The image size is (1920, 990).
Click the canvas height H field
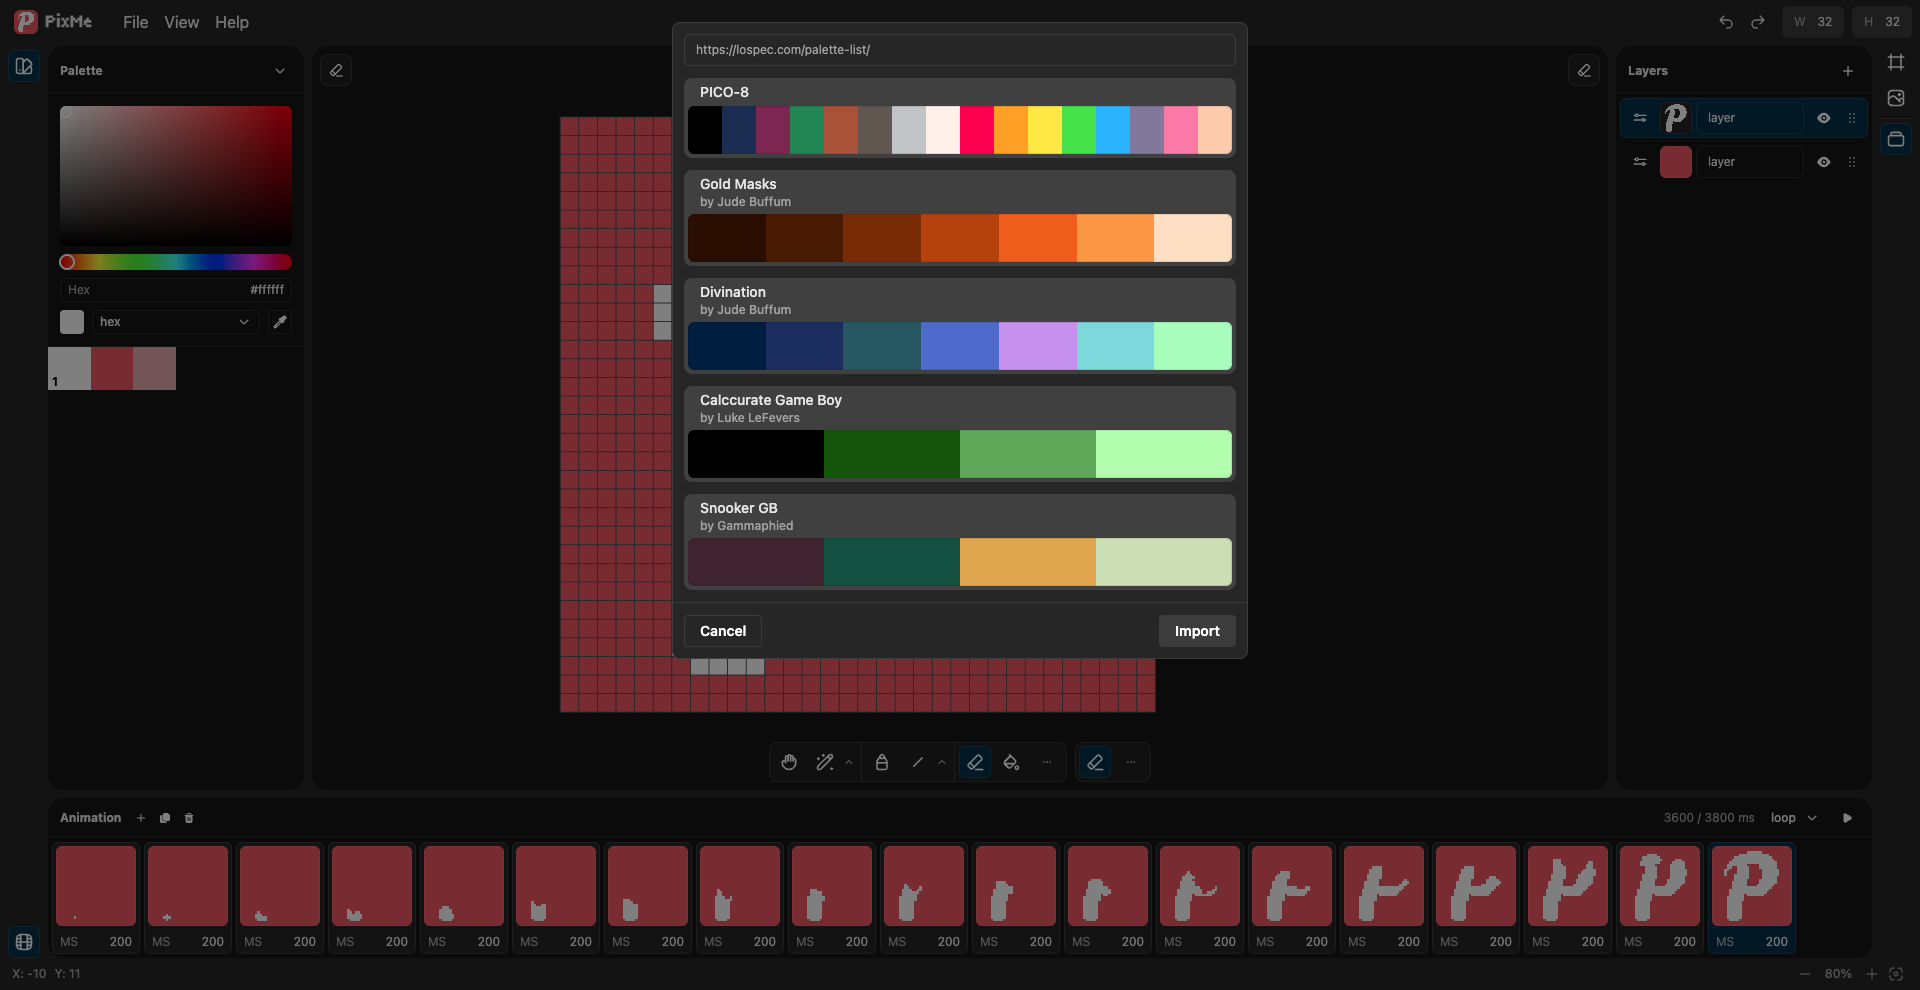[x=1881, y=22]
